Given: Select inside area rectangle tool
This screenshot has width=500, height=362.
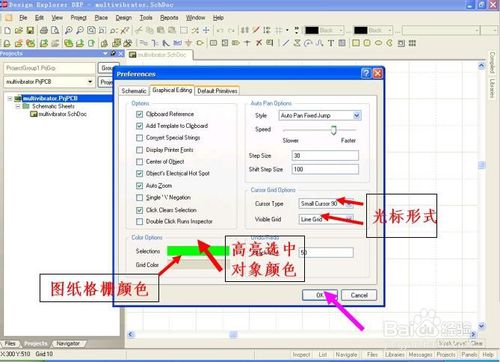Looking at the screenshot, I should pos(184,31).
